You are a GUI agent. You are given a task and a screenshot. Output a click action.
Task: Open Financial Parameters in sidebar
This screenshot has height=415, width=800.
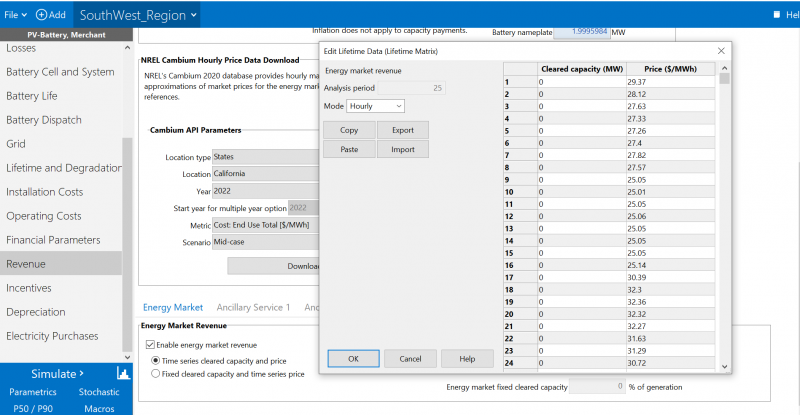(x=53, y=240)
